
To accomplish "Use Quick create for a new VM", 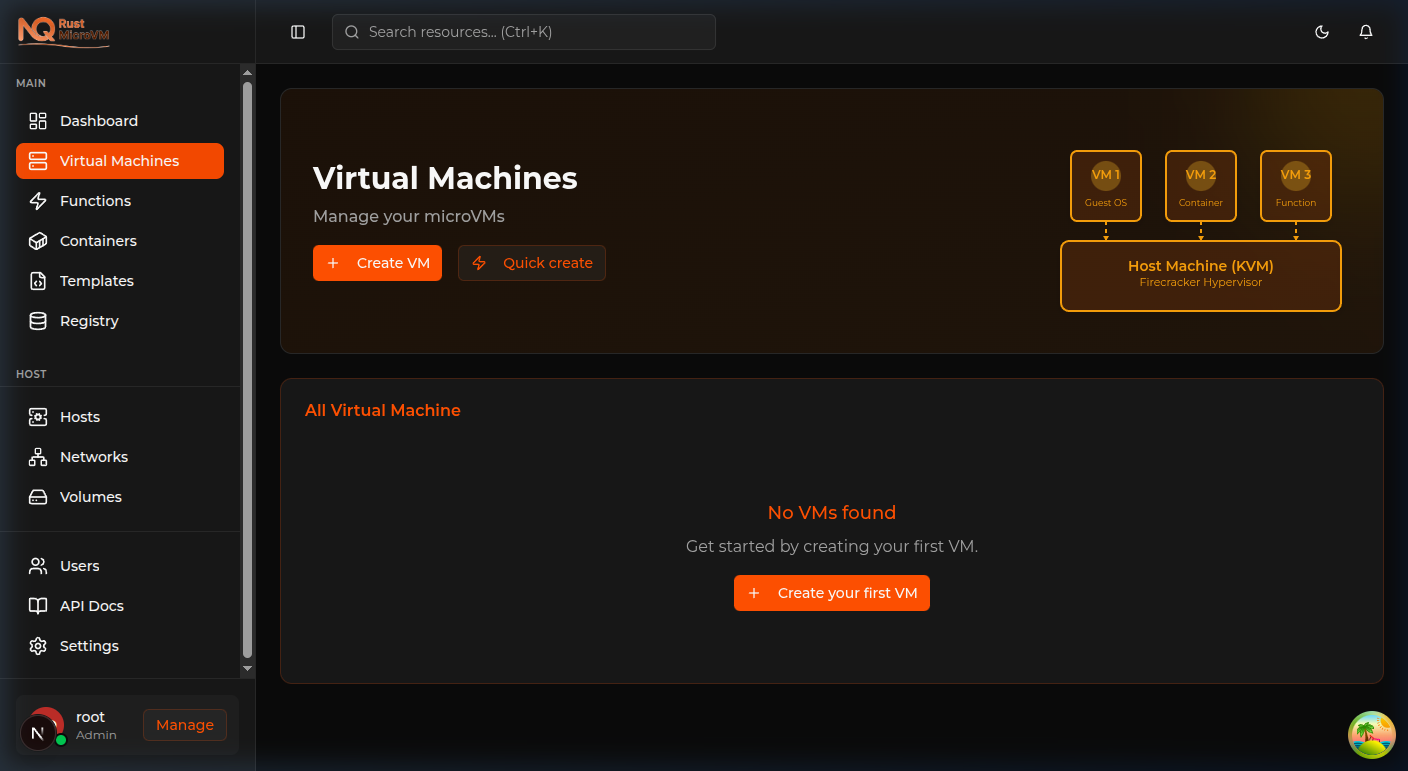I will click(531, 262).
